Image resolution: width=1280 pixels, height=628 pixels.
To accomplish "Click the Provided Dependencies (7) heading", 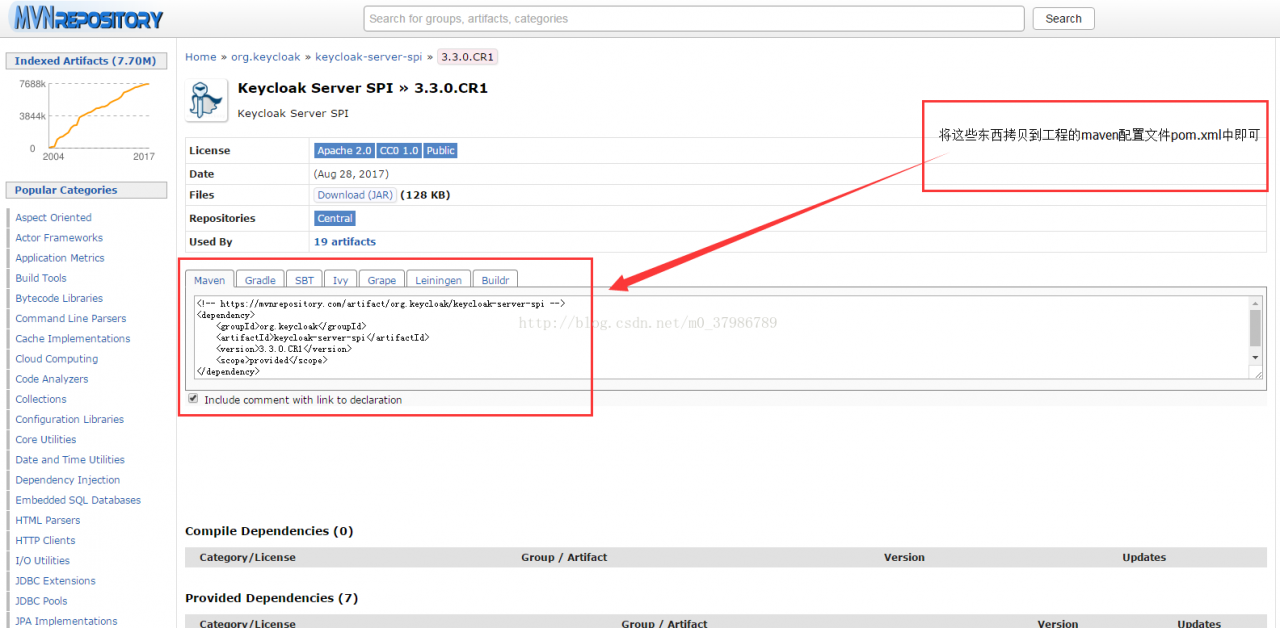I will coord(272,598).
